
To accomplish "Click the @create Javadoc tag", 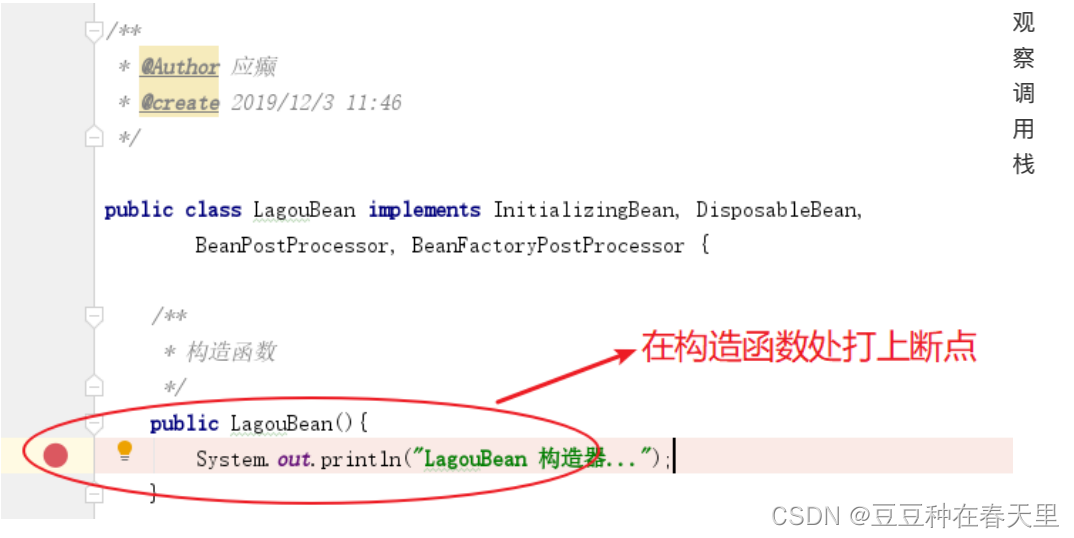I will [179, 103].
